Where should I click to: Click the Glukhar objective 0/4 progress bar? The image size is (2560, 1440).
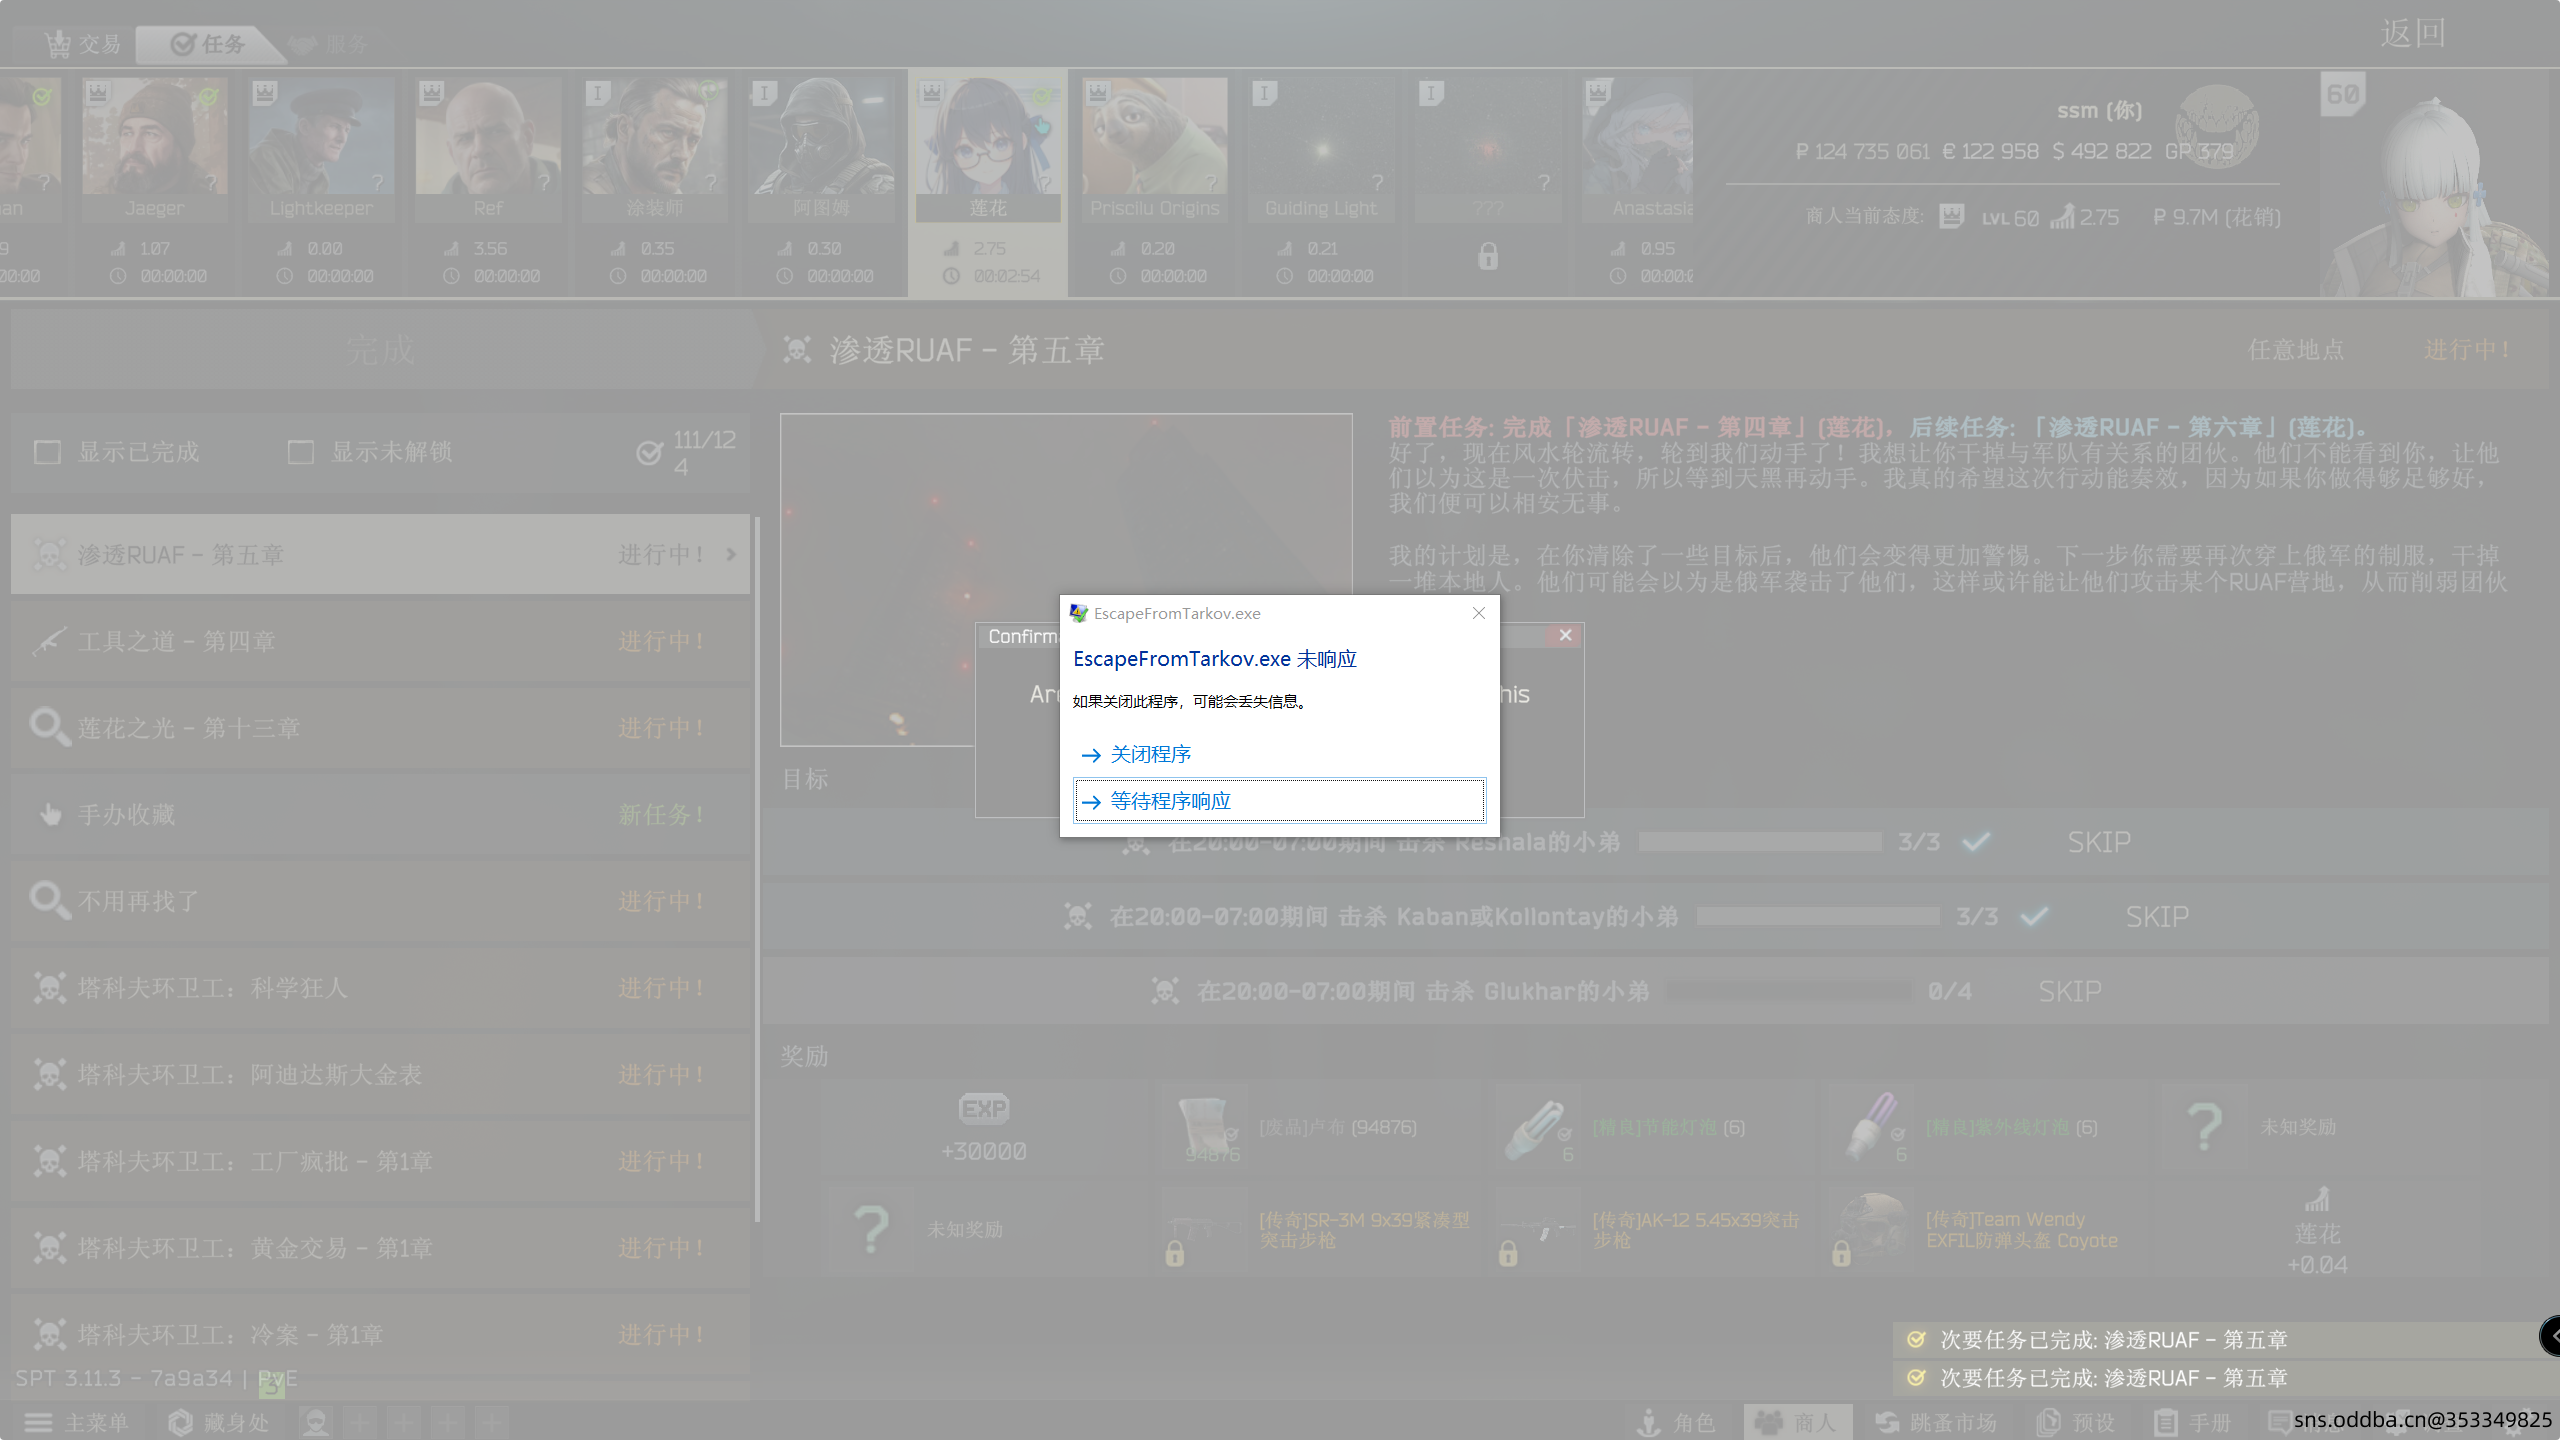(1790, 991)
